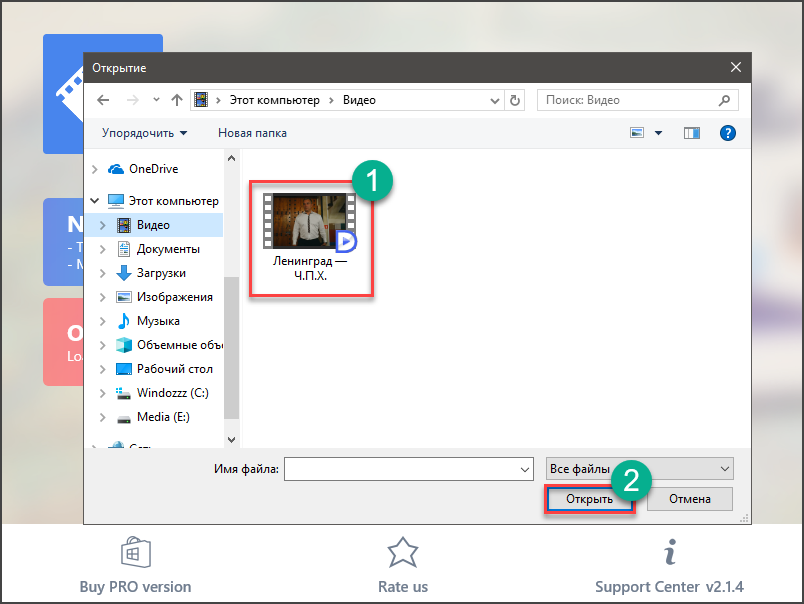Click the music note icon of Музыка
Screen dimensions: 804x604
tap(124, 321)
